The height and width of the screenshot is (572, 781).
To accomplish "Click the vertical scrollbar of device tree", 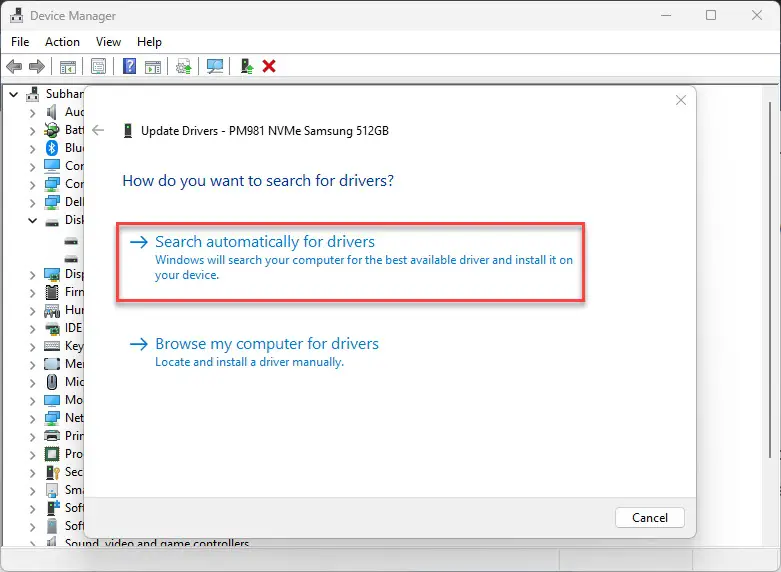I will [x=770, y=279].
